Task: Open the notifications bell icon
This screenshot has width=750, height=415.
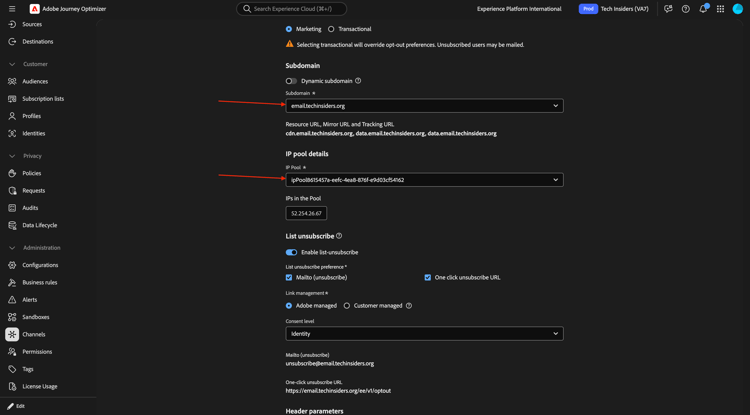Action: 703,9
